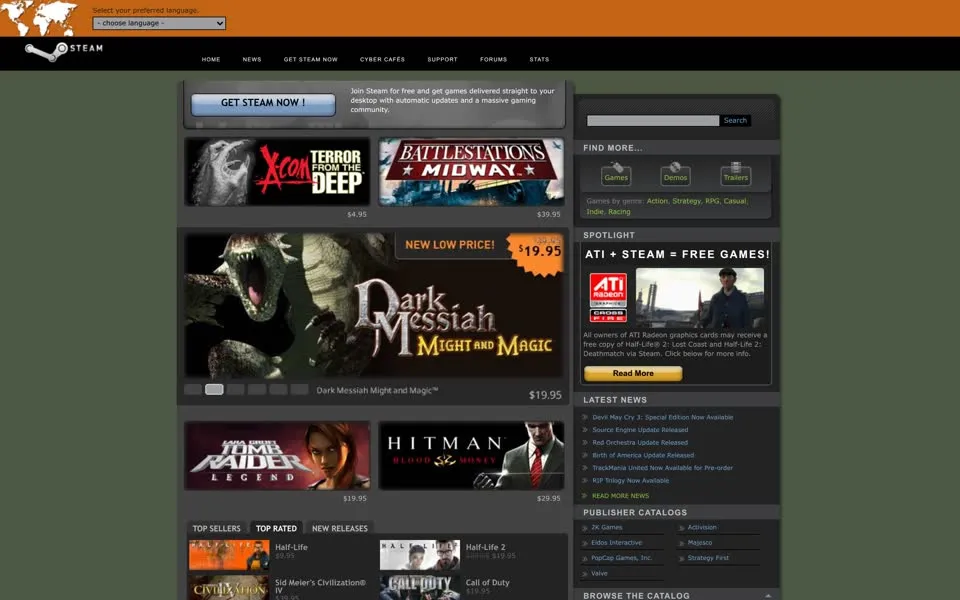The width and height of the screenshot is (960, 600).
Task: Open RIP Trilogy Now Available news
Action: pyautogui.click(x=631, y=481)
